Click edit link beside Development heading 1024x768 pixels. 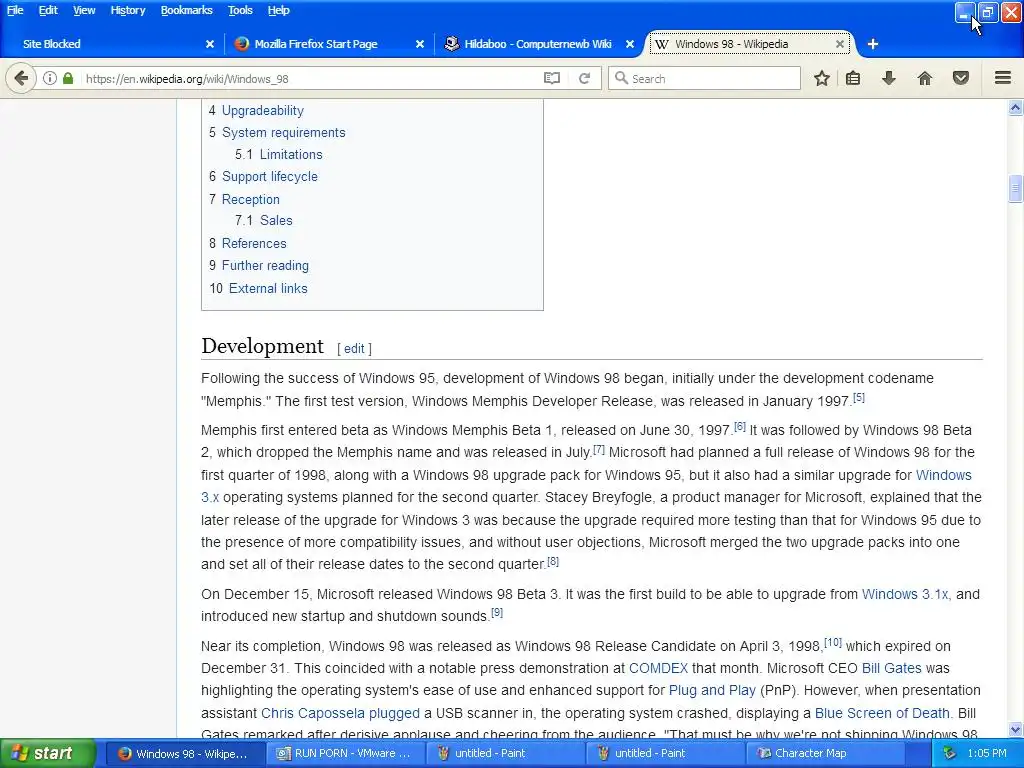(354, 349)
